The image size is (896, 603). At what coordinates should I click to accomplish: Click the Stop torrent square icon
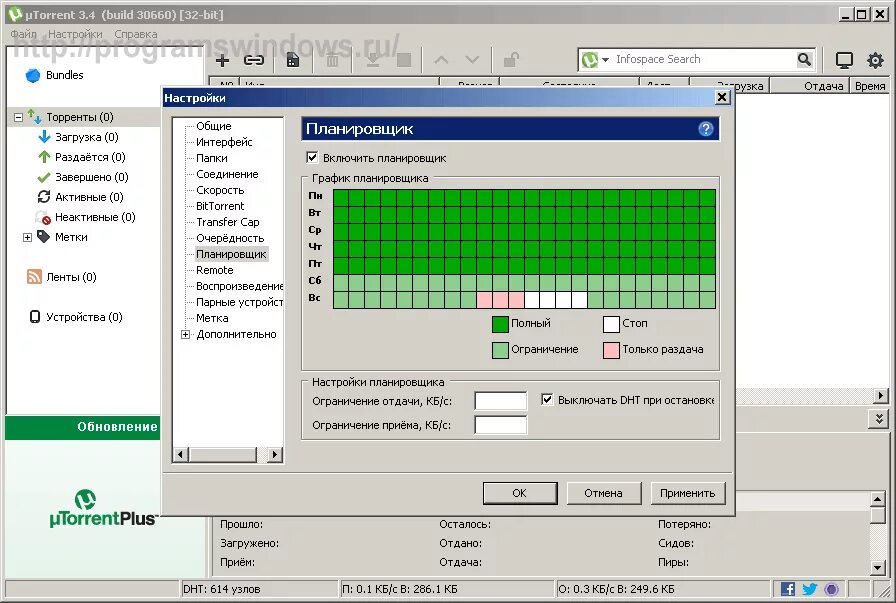pyautogui.click(x=404, y=59)
